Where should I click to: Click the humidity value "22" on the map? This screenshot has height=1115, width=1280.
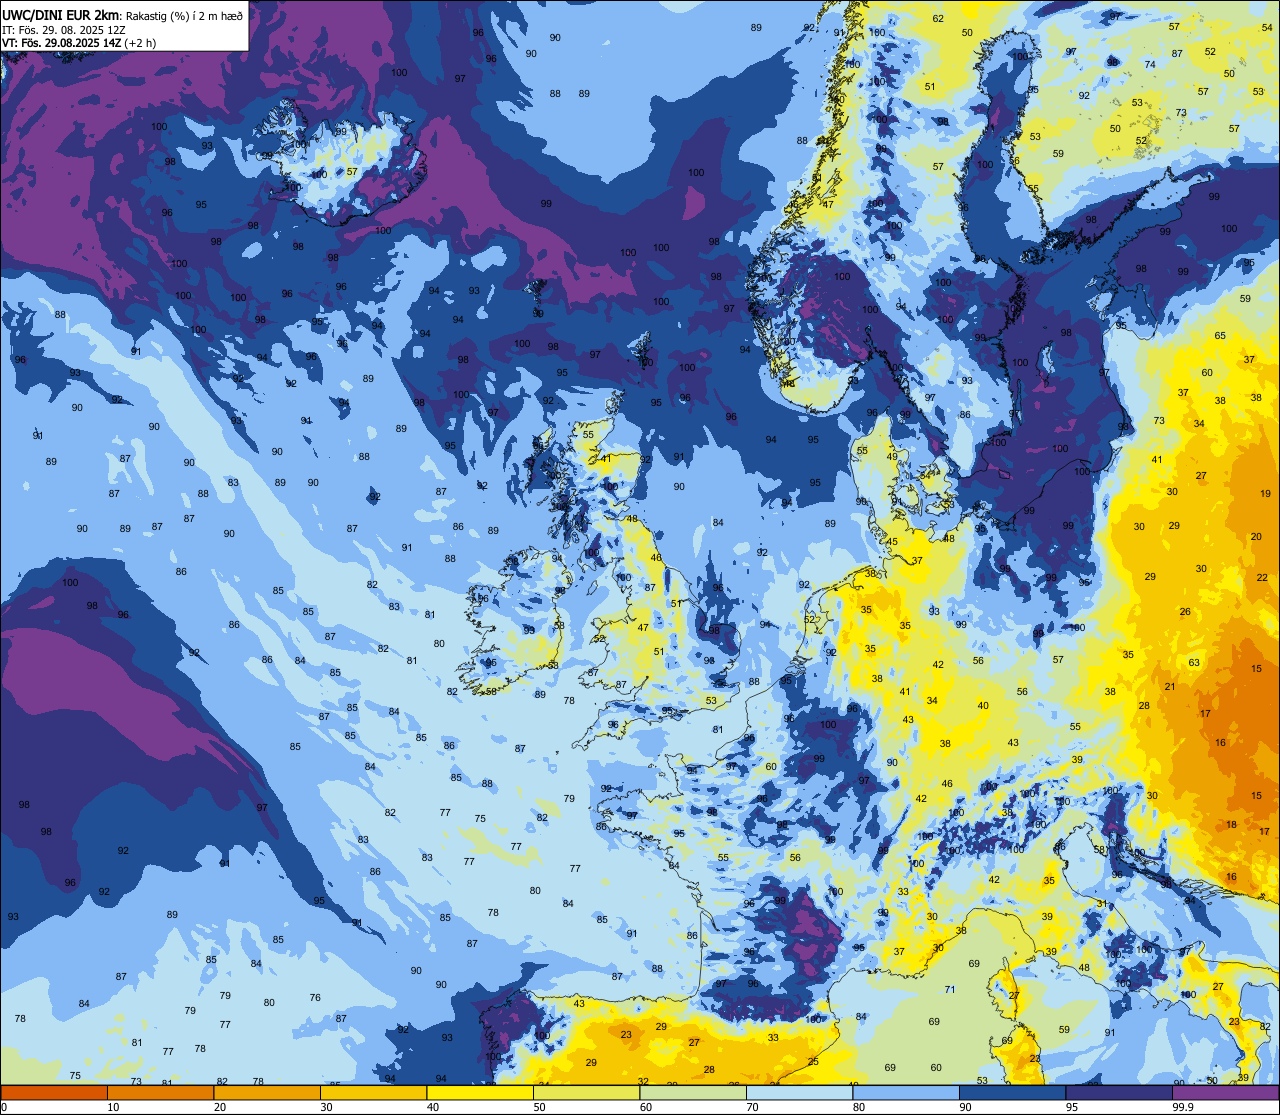click(1262, 578)
